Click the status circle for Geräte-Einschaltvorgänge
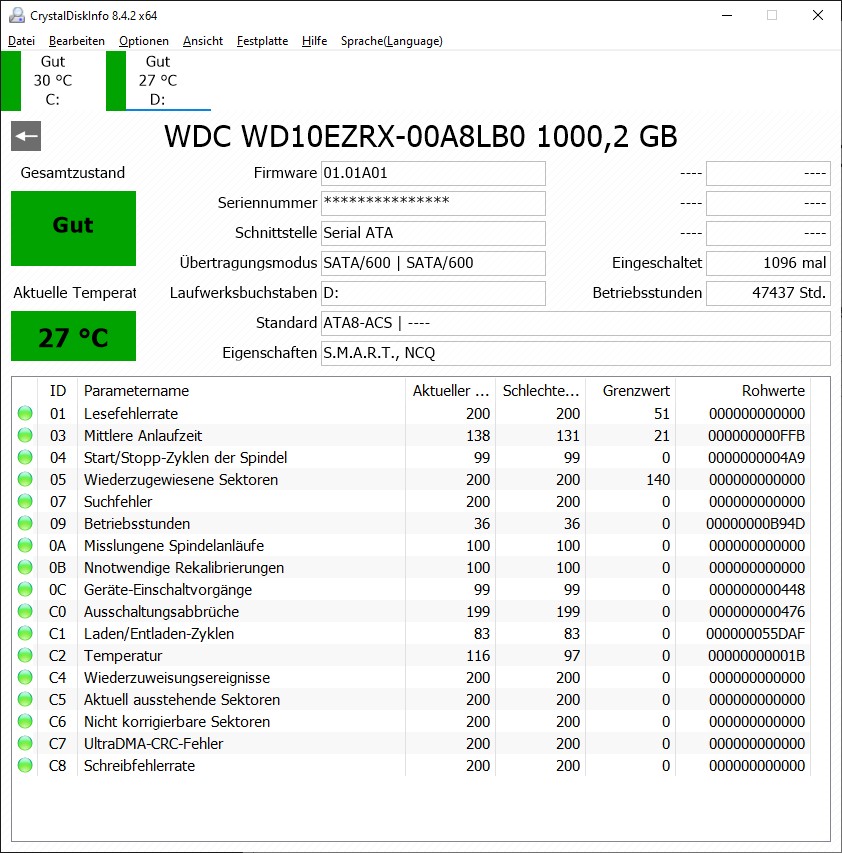The width and height of the screenshot is (842, 853). (x=25, y=590)
